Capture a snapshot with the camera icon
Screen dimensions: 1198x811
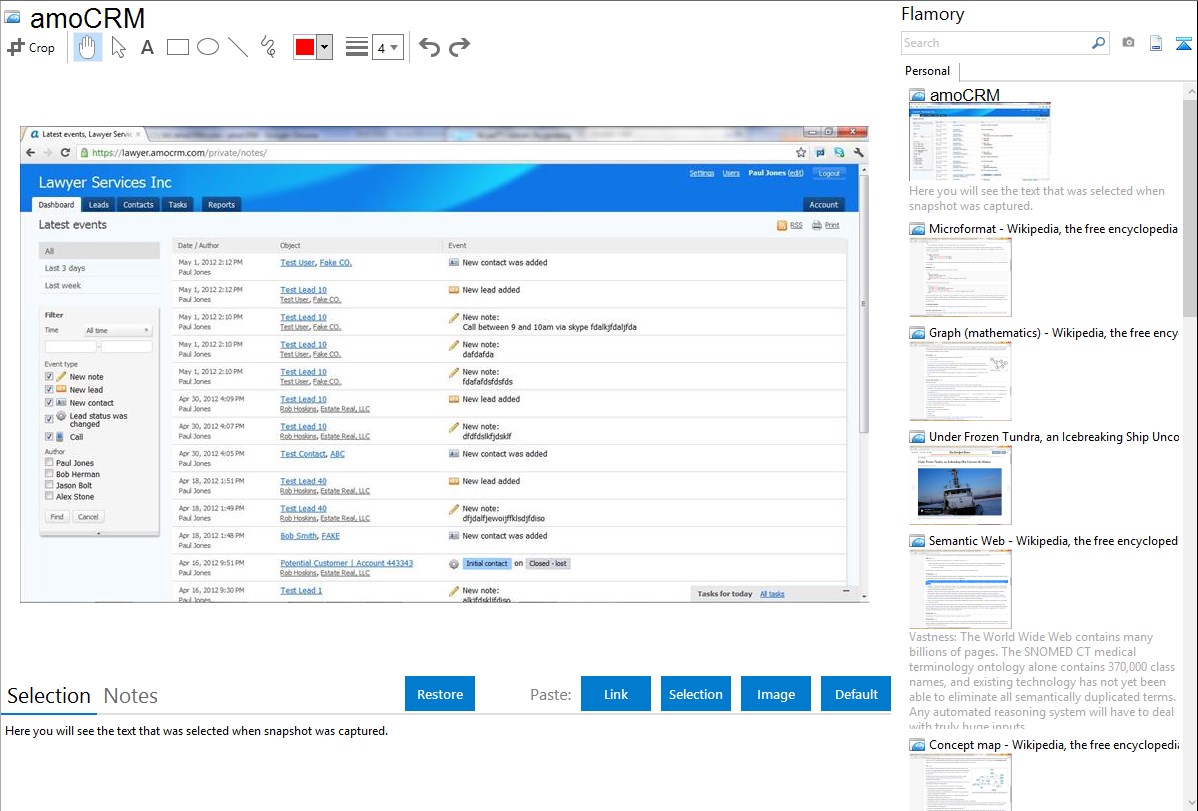coord(1128,43)
